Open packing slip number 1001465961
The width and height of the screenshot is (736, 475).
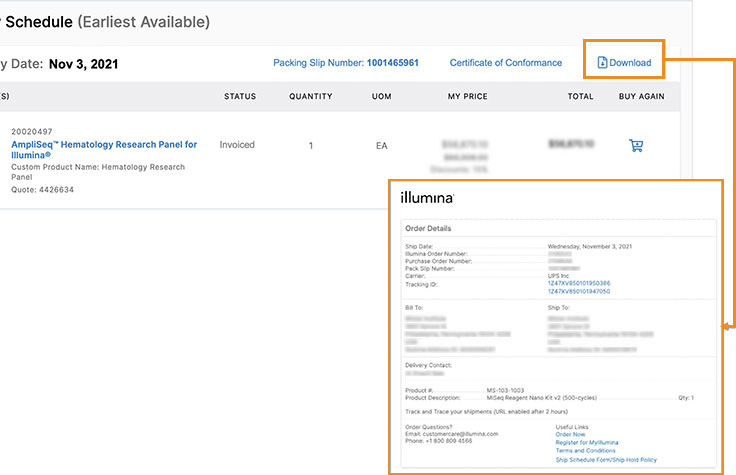click(x=392, y=63)
